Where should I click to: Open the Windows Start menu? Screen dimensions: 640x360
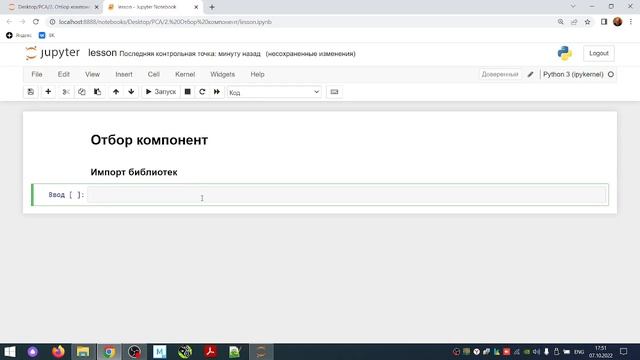[x=9, y=352]
